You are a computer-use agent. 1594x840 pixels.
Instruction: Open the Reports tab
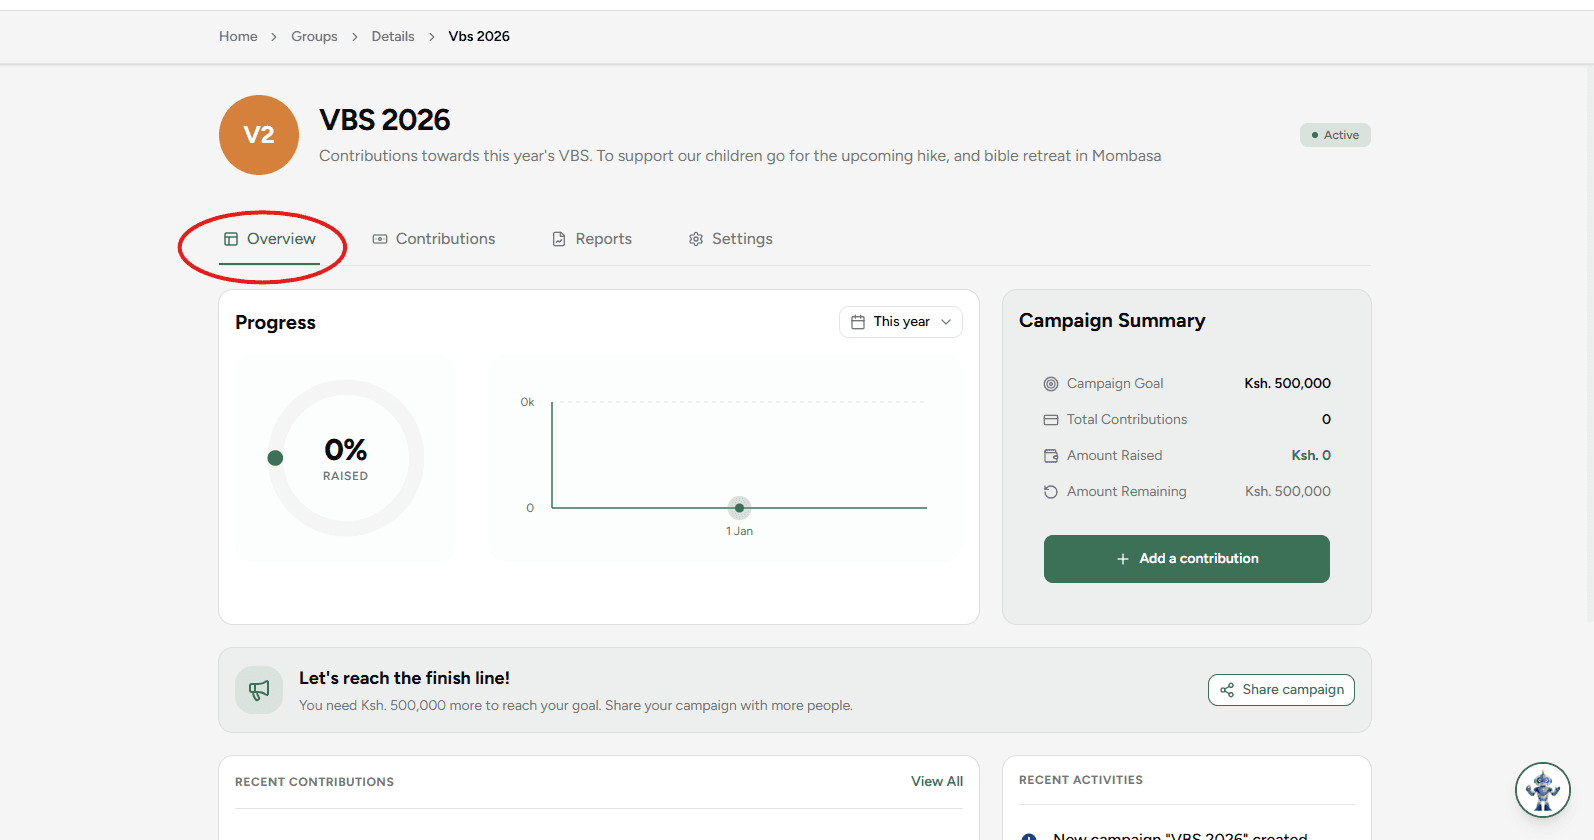[x=592, y=239]
